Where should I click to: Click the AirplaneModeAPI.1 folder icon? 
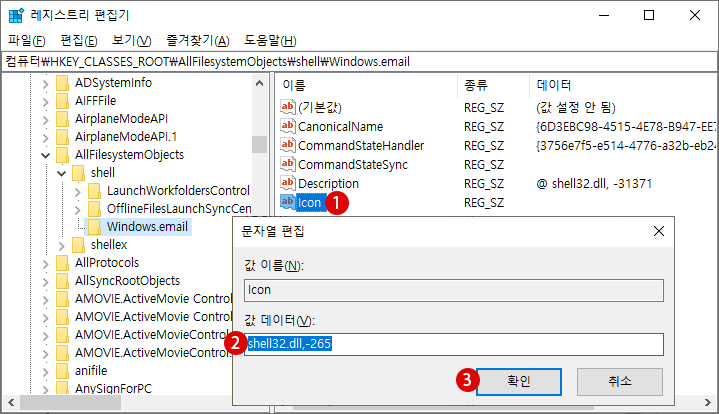pyautogui.click(x=62, y=137)
